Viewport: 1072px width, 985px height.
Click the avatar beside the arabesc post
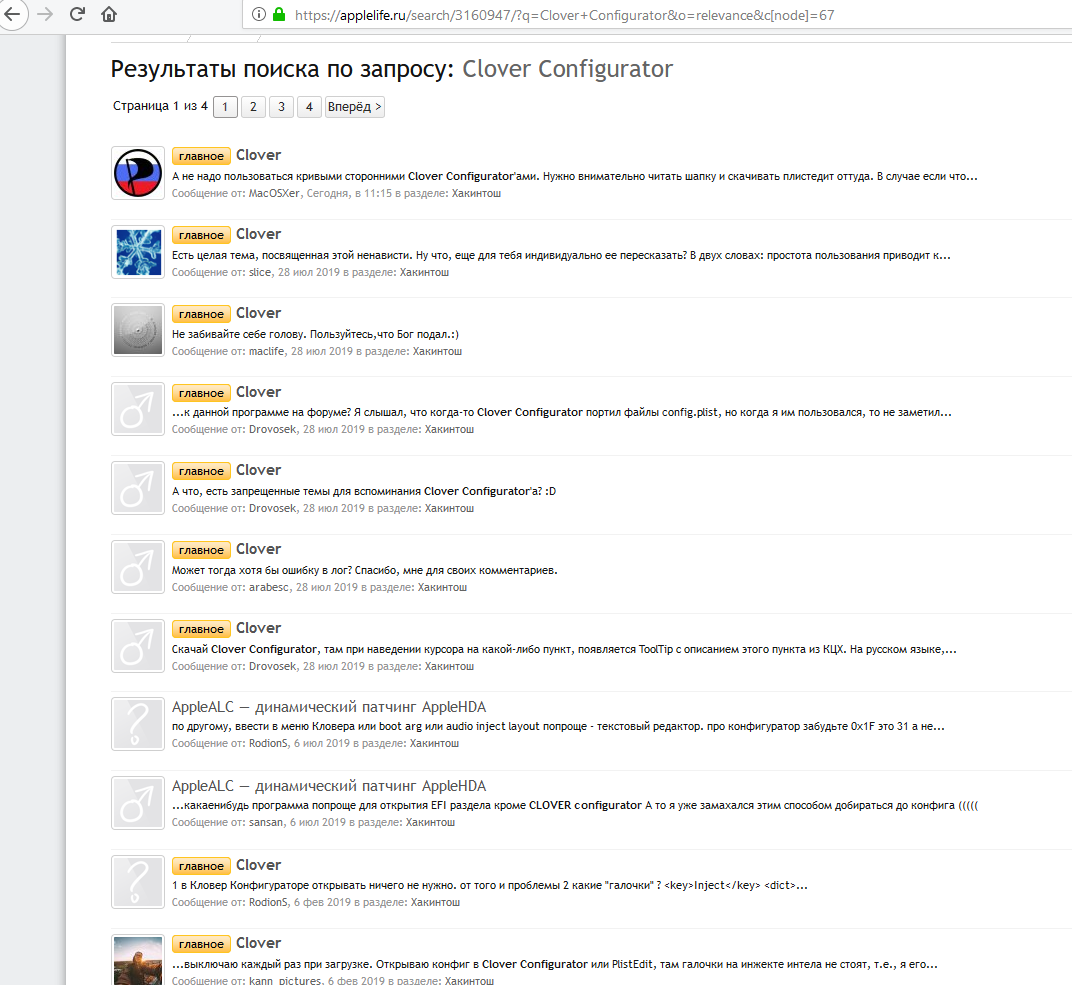pos(137,566)
